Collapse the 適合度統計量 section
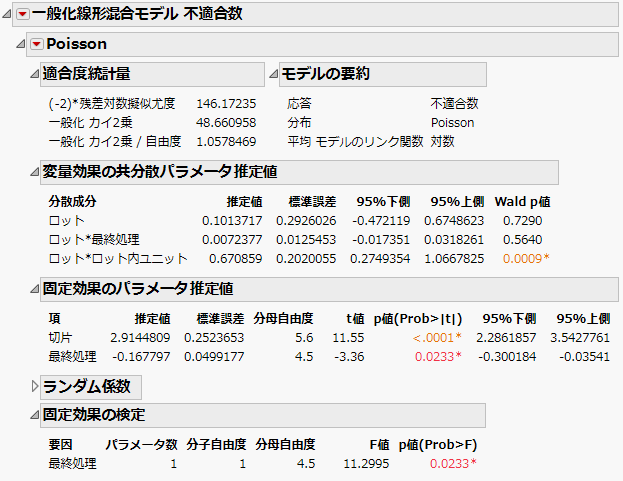The image size is (623, 481). 35,74
